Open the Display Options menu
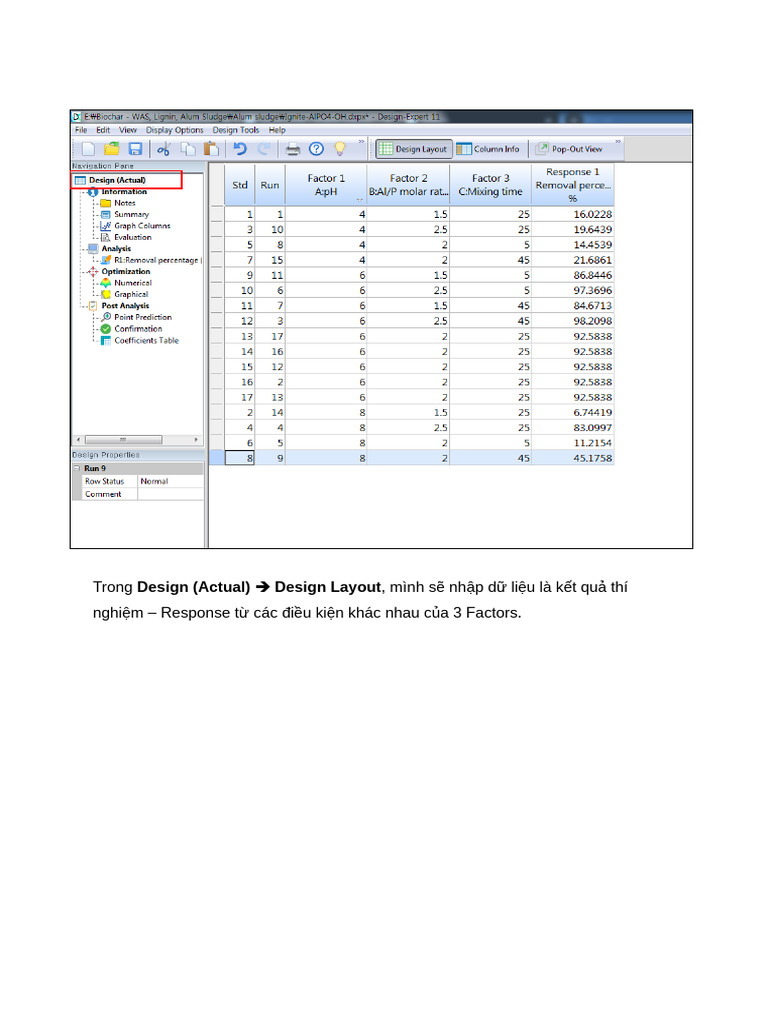The height and width of the screenshot is (1024, 768). click(x=174, y=130)
